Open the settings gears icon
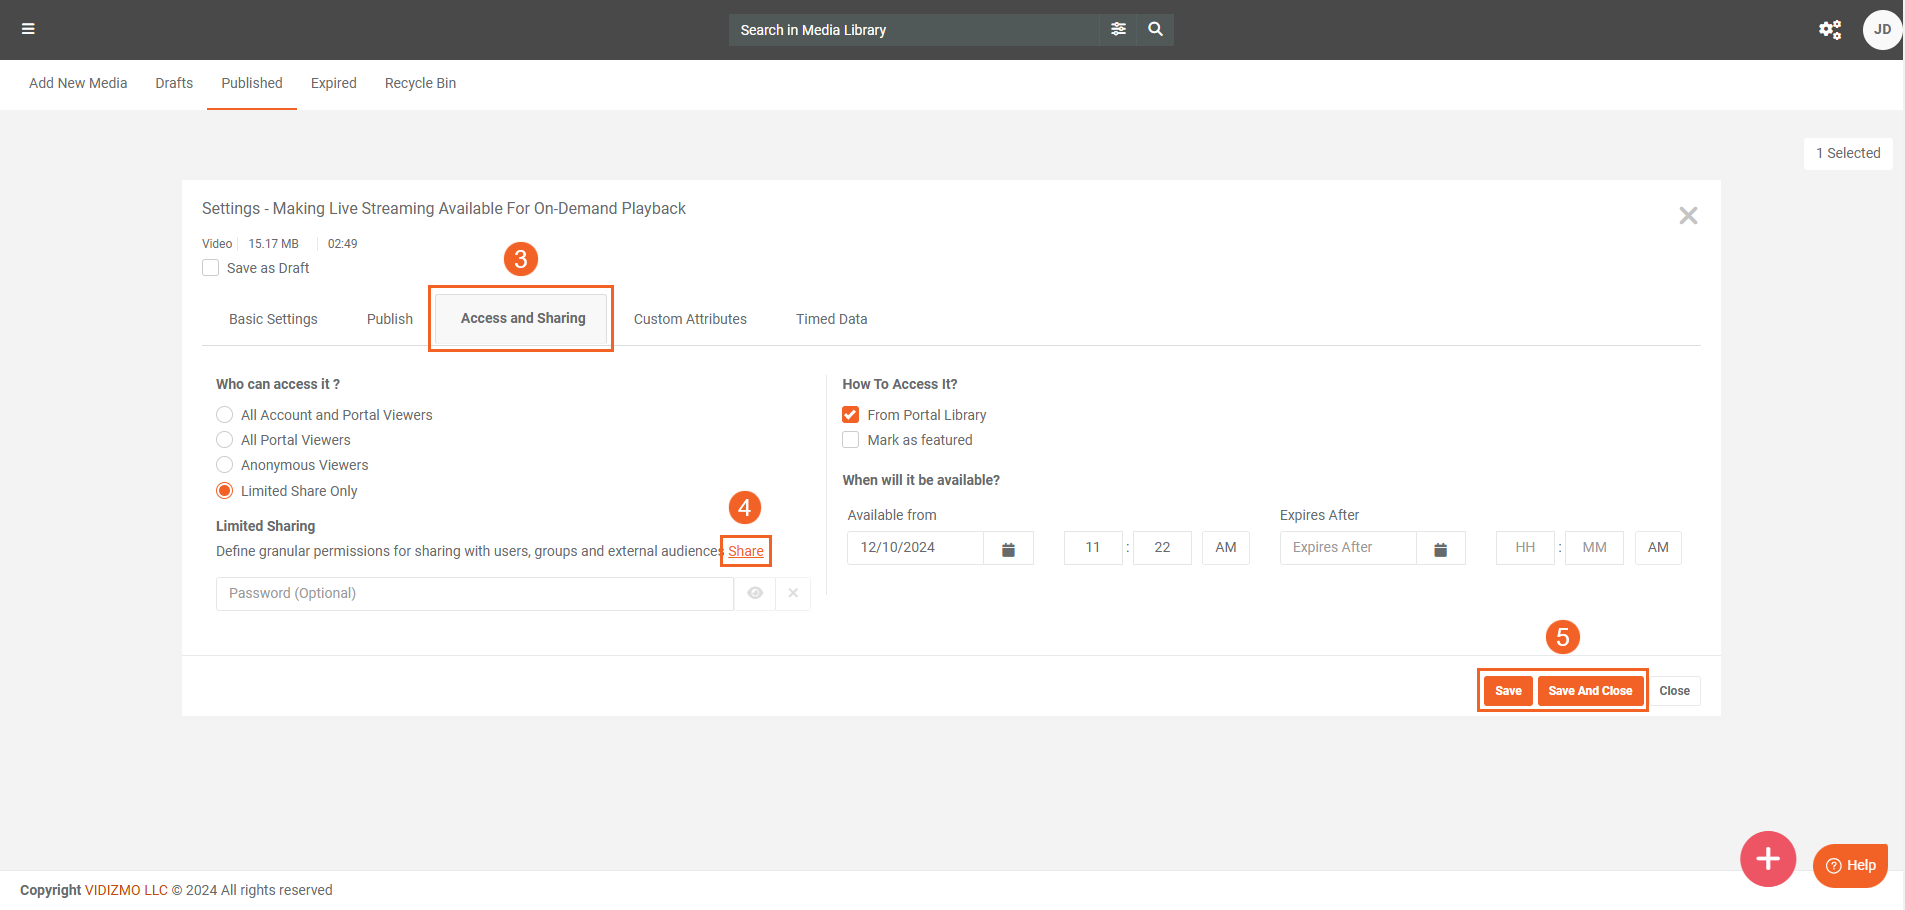The height and width of the screenshot is (910, 1905). (1830, 29)
